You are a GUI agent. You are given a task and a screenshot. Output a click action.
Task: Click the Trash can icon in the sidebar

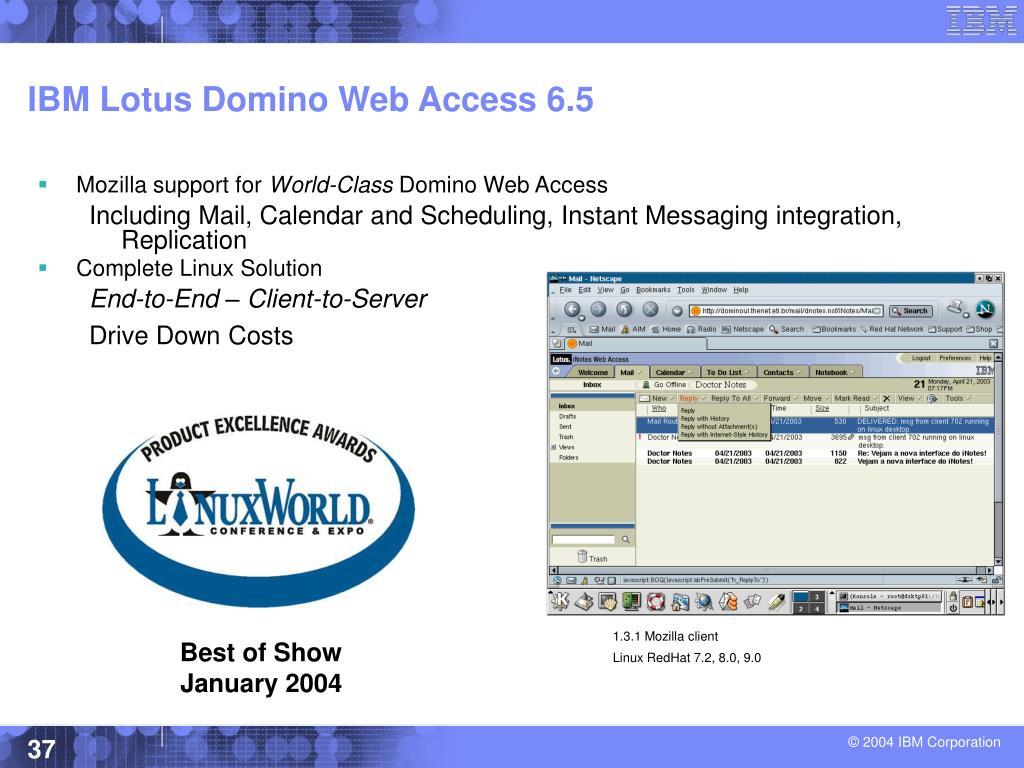[x=582, y=556]
